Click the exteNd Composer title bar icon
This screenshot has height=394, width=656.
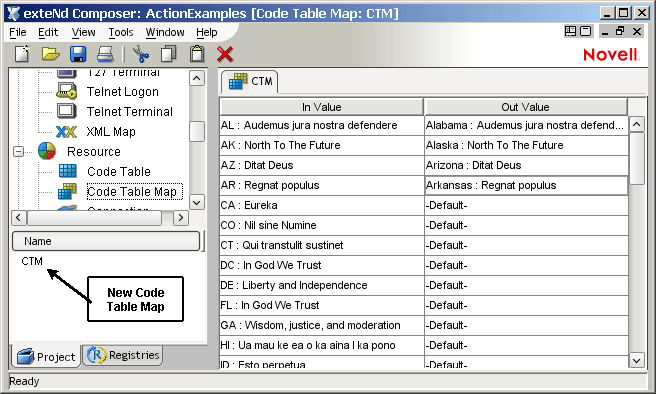pos(13,13)
